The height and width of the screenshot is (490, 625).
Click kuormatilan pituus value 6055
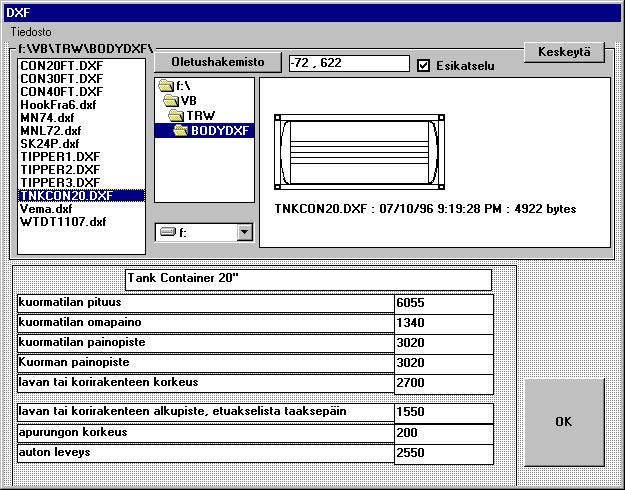tap(444, 303)
